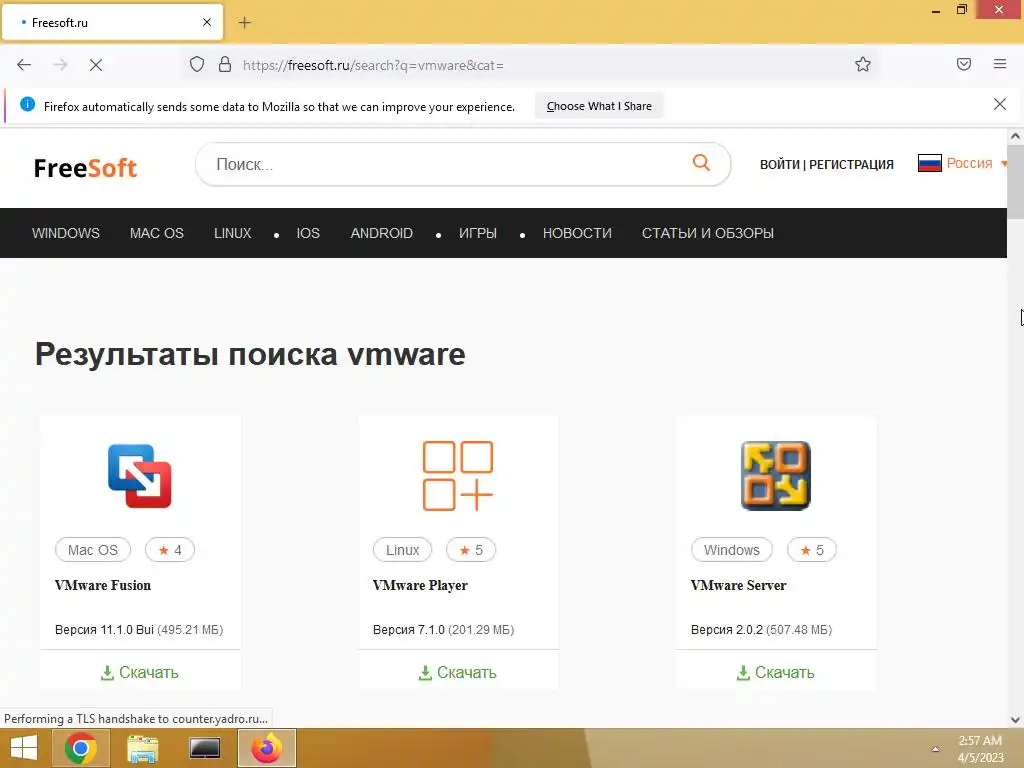Open the MAC OS menu category

(157, 233)
